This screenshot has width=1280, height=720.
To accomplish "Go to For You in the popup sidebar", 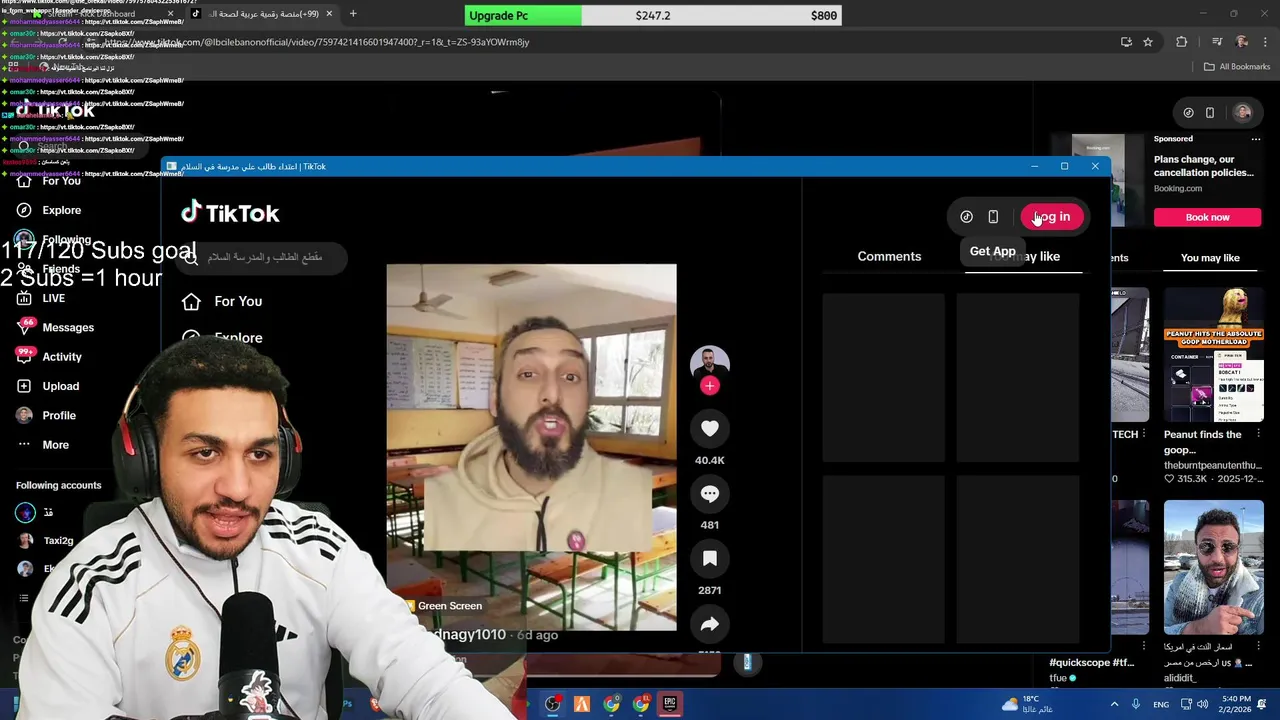I will click(222, 301).
